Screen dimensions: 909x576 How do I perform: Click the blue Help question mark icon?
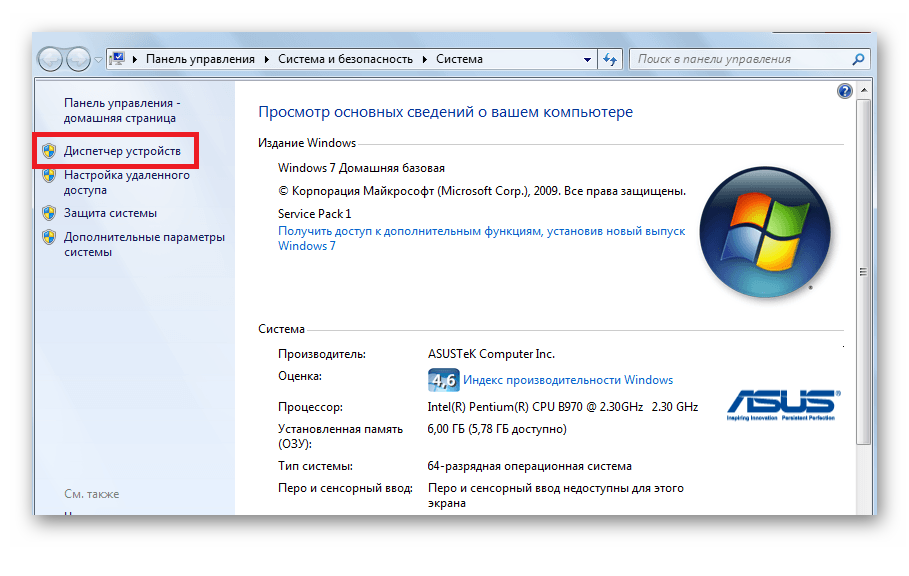pos(843,91)
